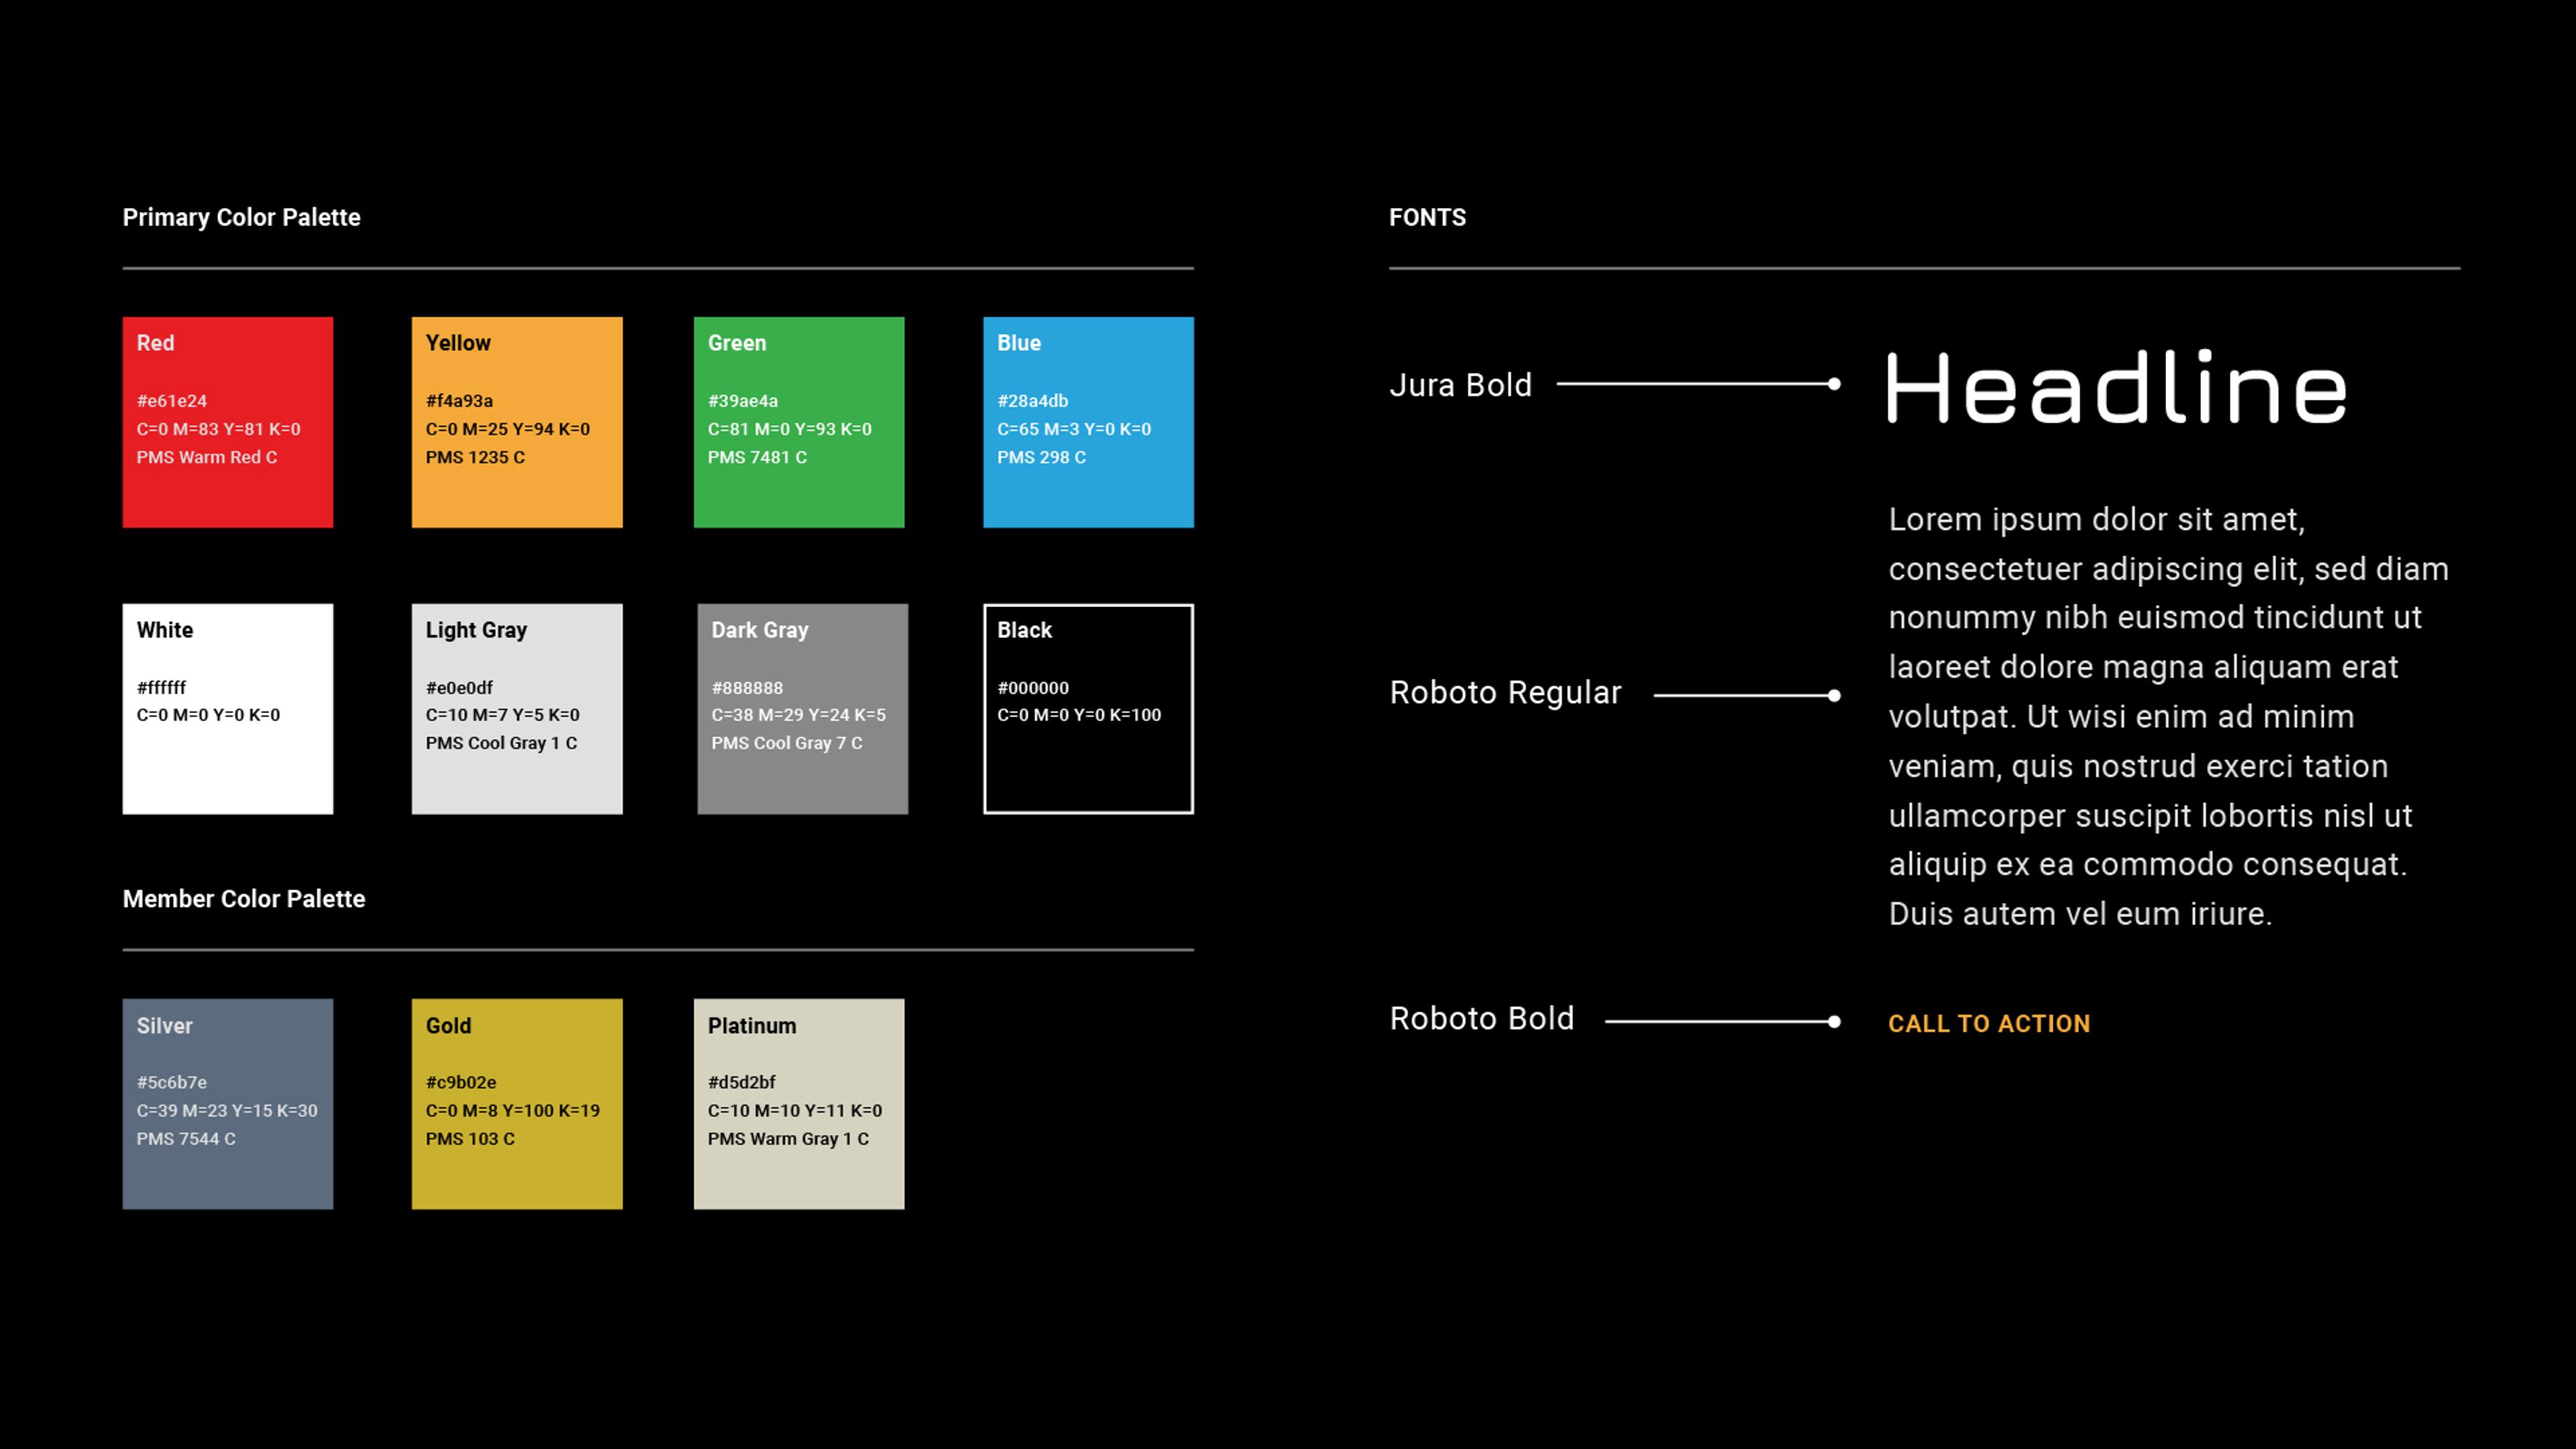Click the Roboto Bold label
Screen dimensions: 2576x1449
1481,1018
